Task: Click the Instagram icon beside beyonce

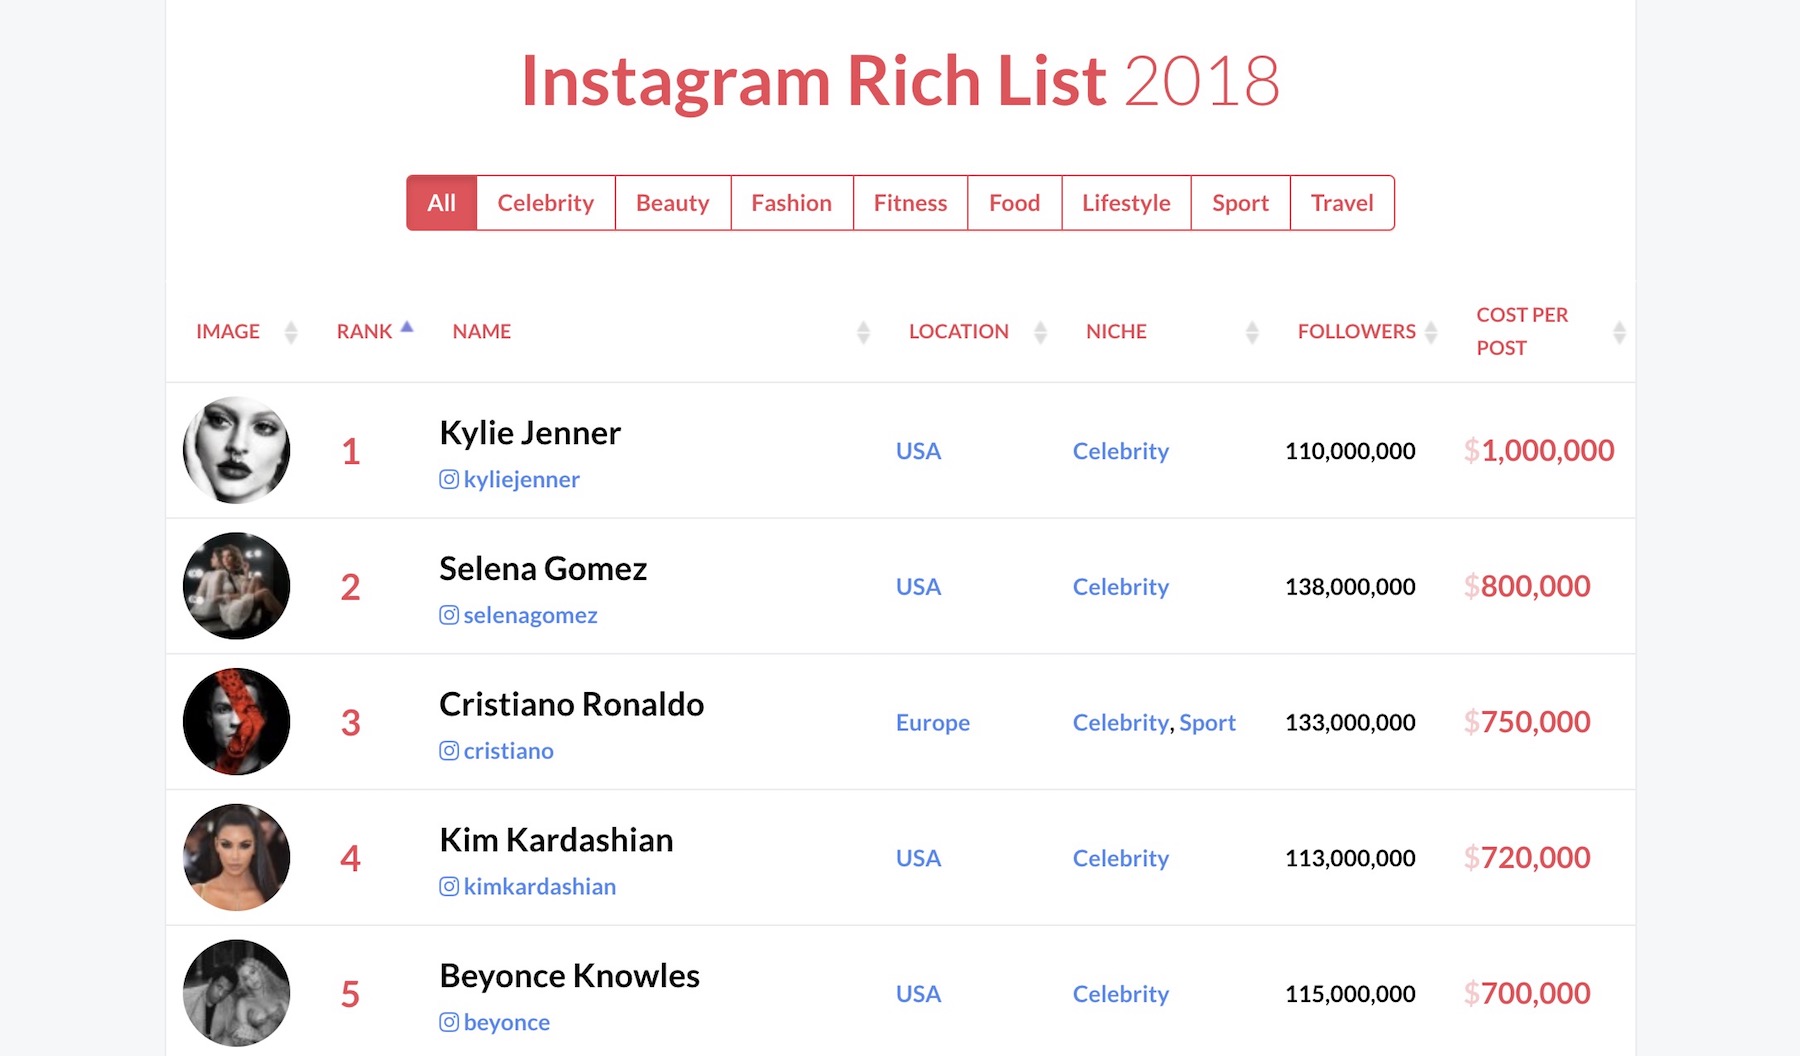Action: tap(449, 1022)
